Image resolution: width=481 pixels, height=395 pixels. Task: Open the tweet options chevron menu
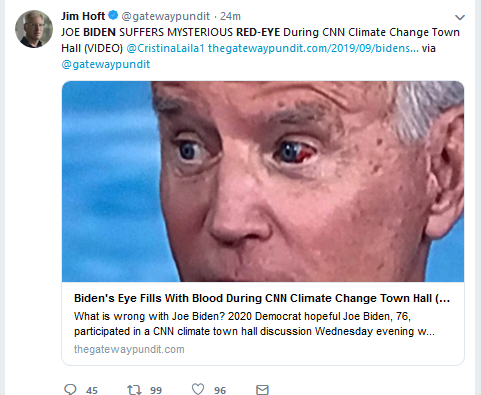[460, 17]
